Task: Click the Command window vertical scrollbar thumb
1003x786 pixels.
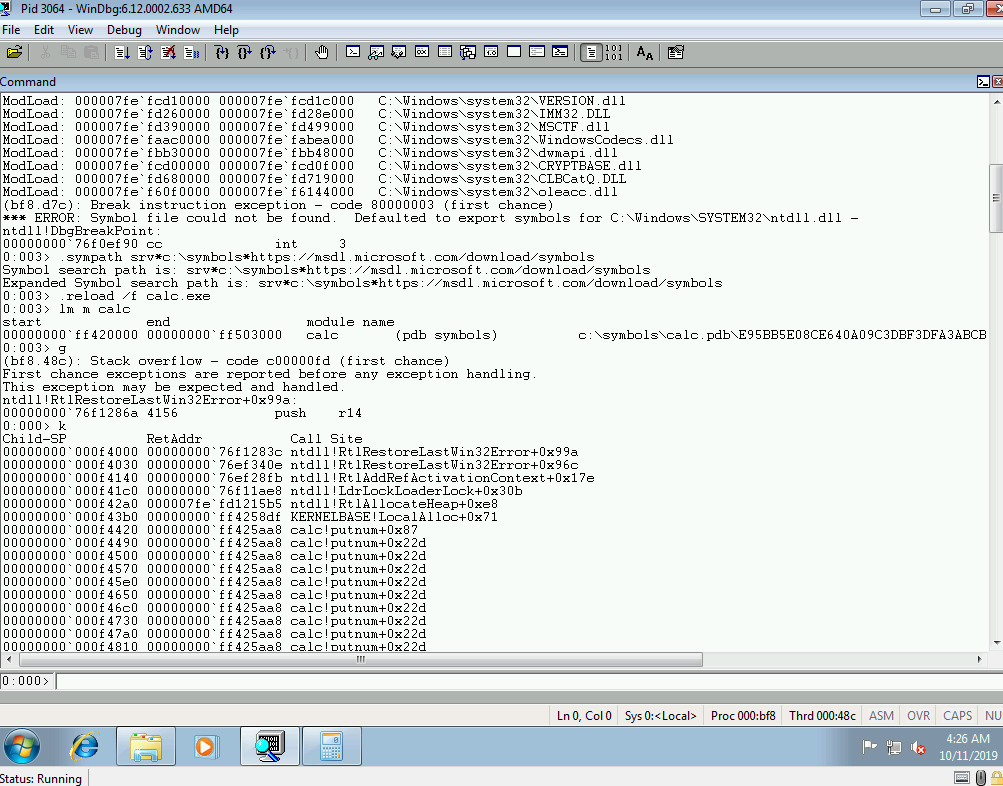Action: coord(996,198)
